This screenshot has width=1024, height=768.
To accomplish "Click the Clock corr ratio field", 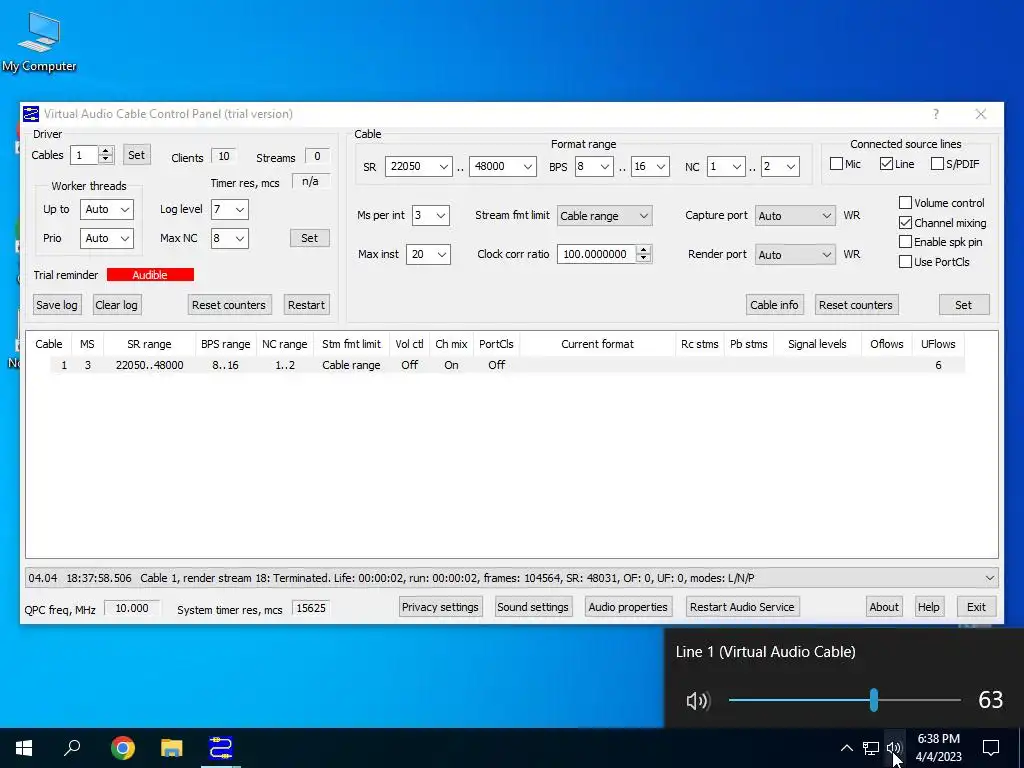I will click(597, 254).
